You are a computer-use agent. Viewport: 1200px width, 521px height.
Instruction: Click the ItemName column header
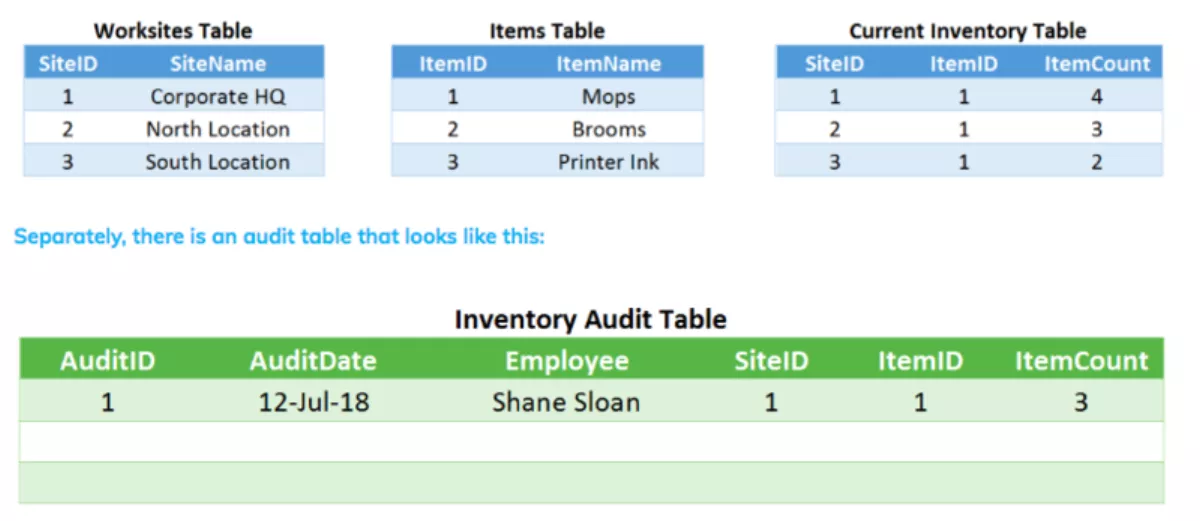pyautogui.click(x=608, y=64)
